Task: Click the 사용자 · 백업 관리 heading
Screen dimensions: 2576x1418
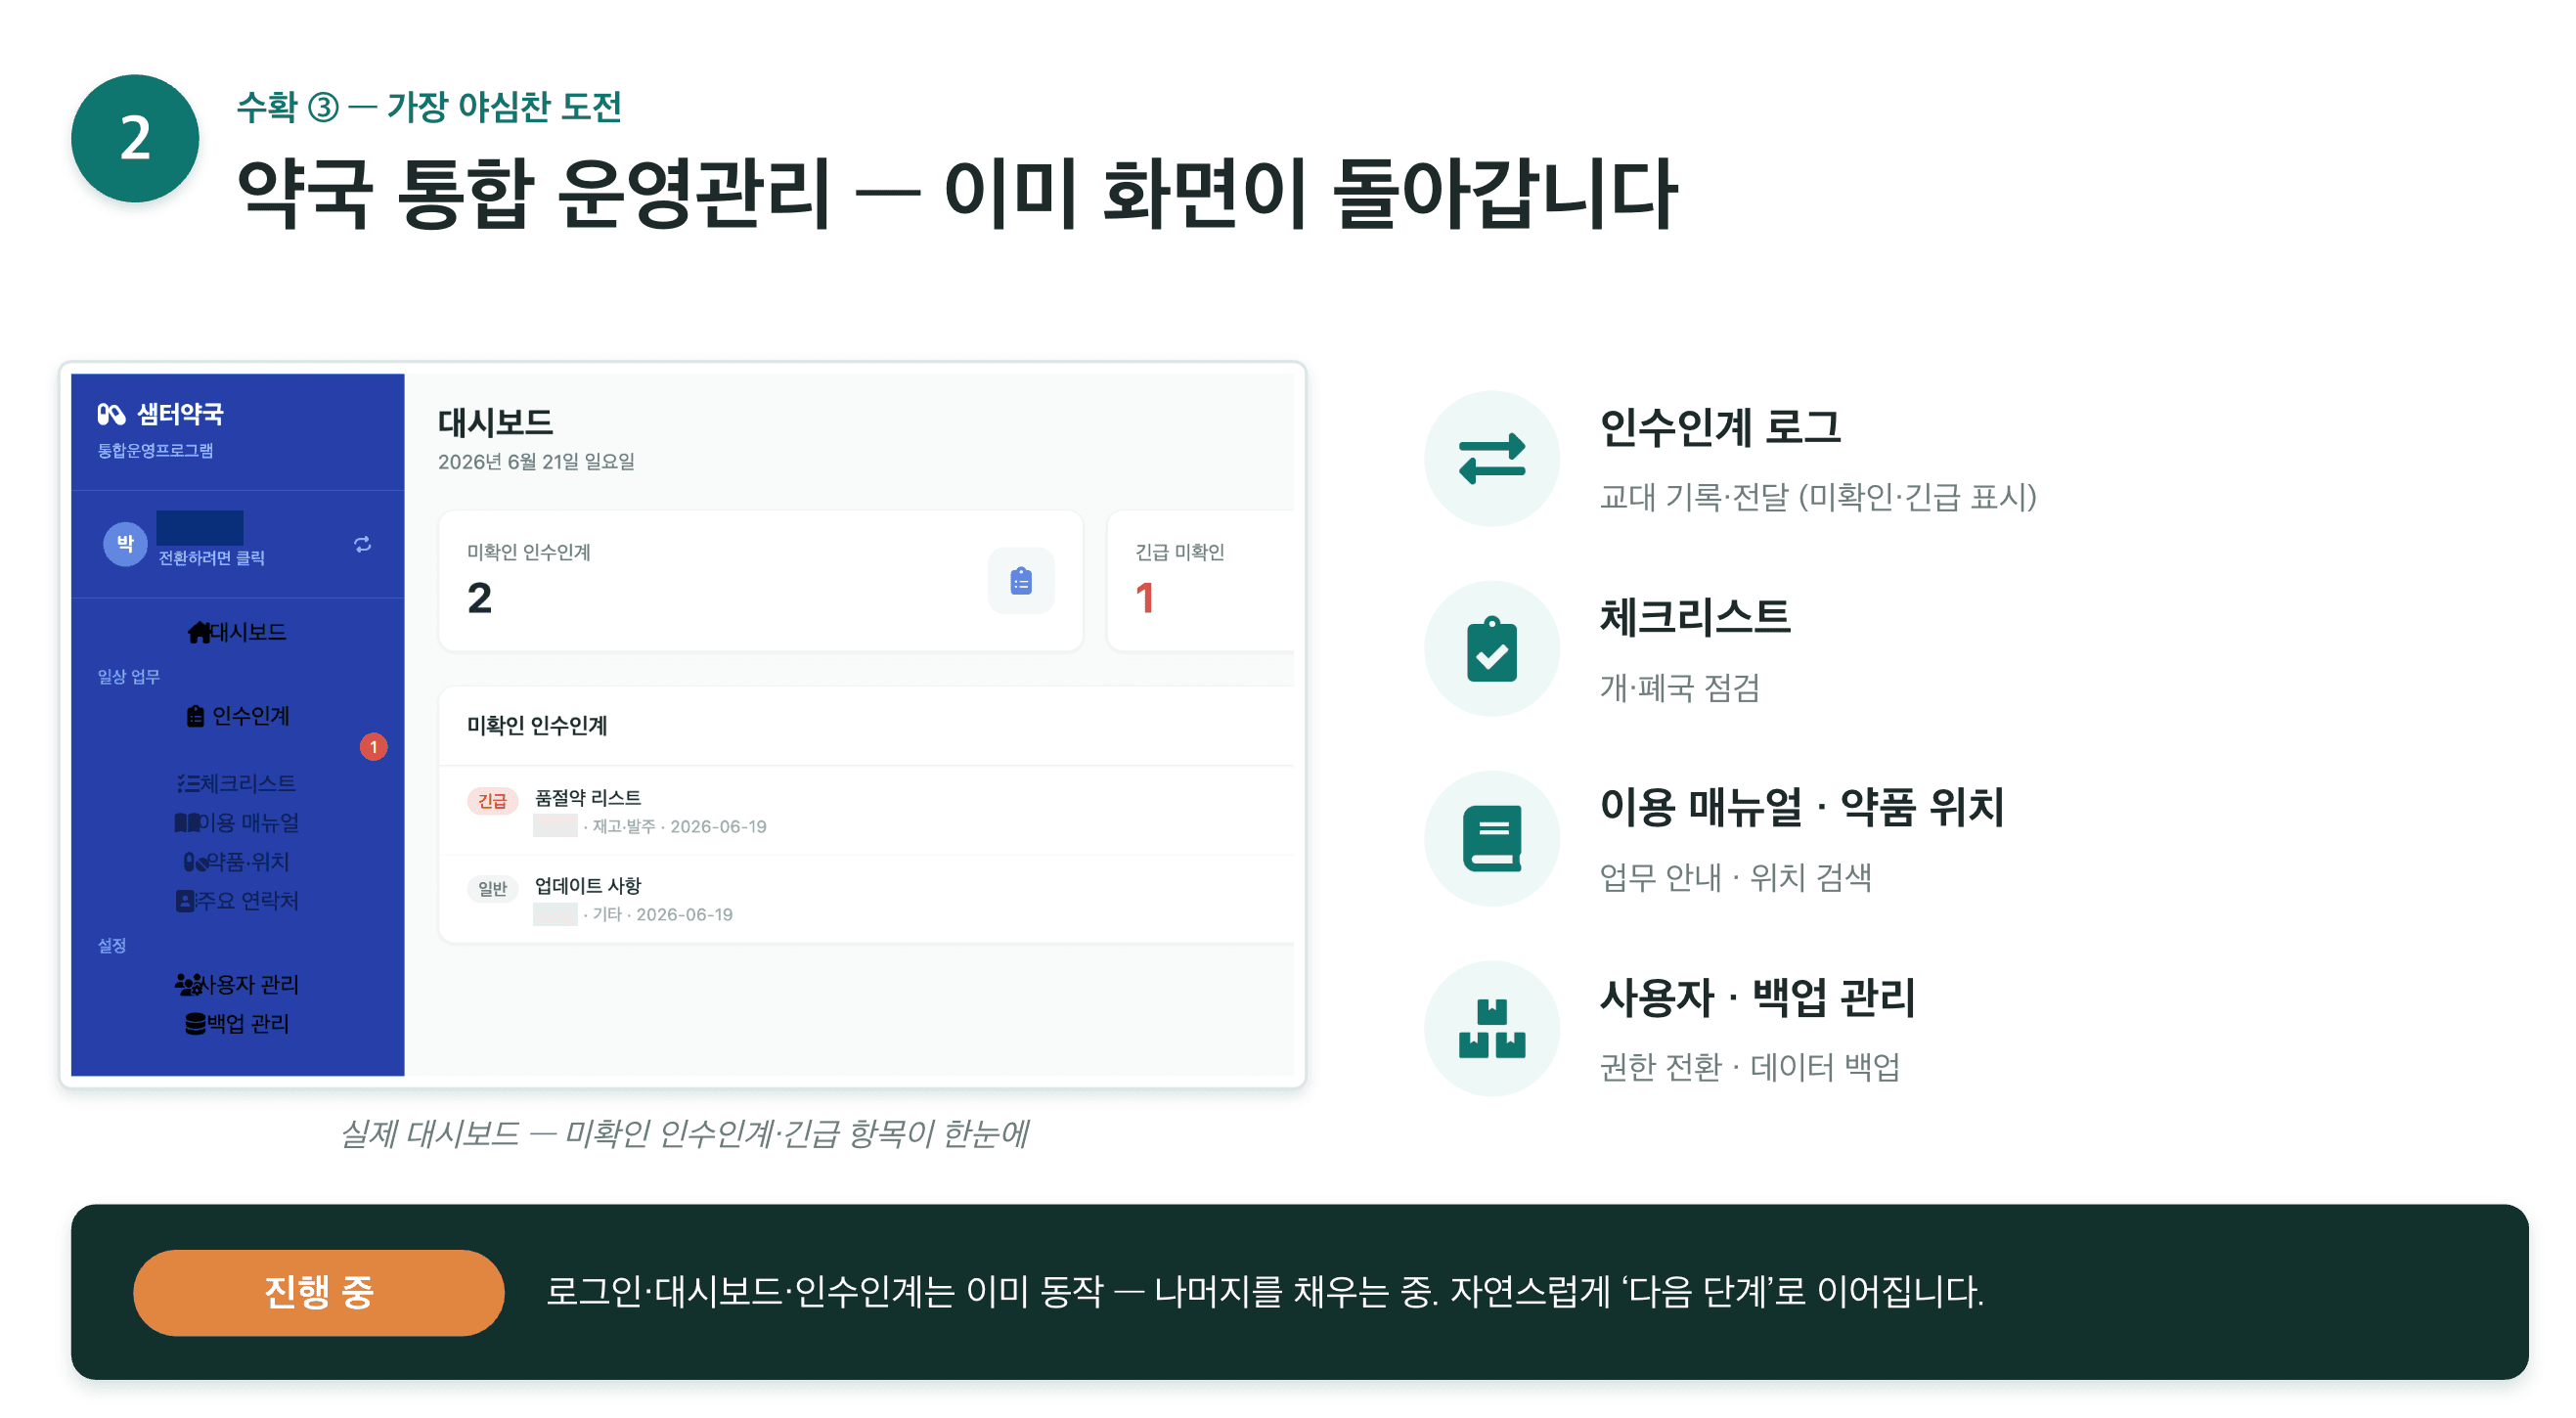Action: click(x=1757, y=997)
